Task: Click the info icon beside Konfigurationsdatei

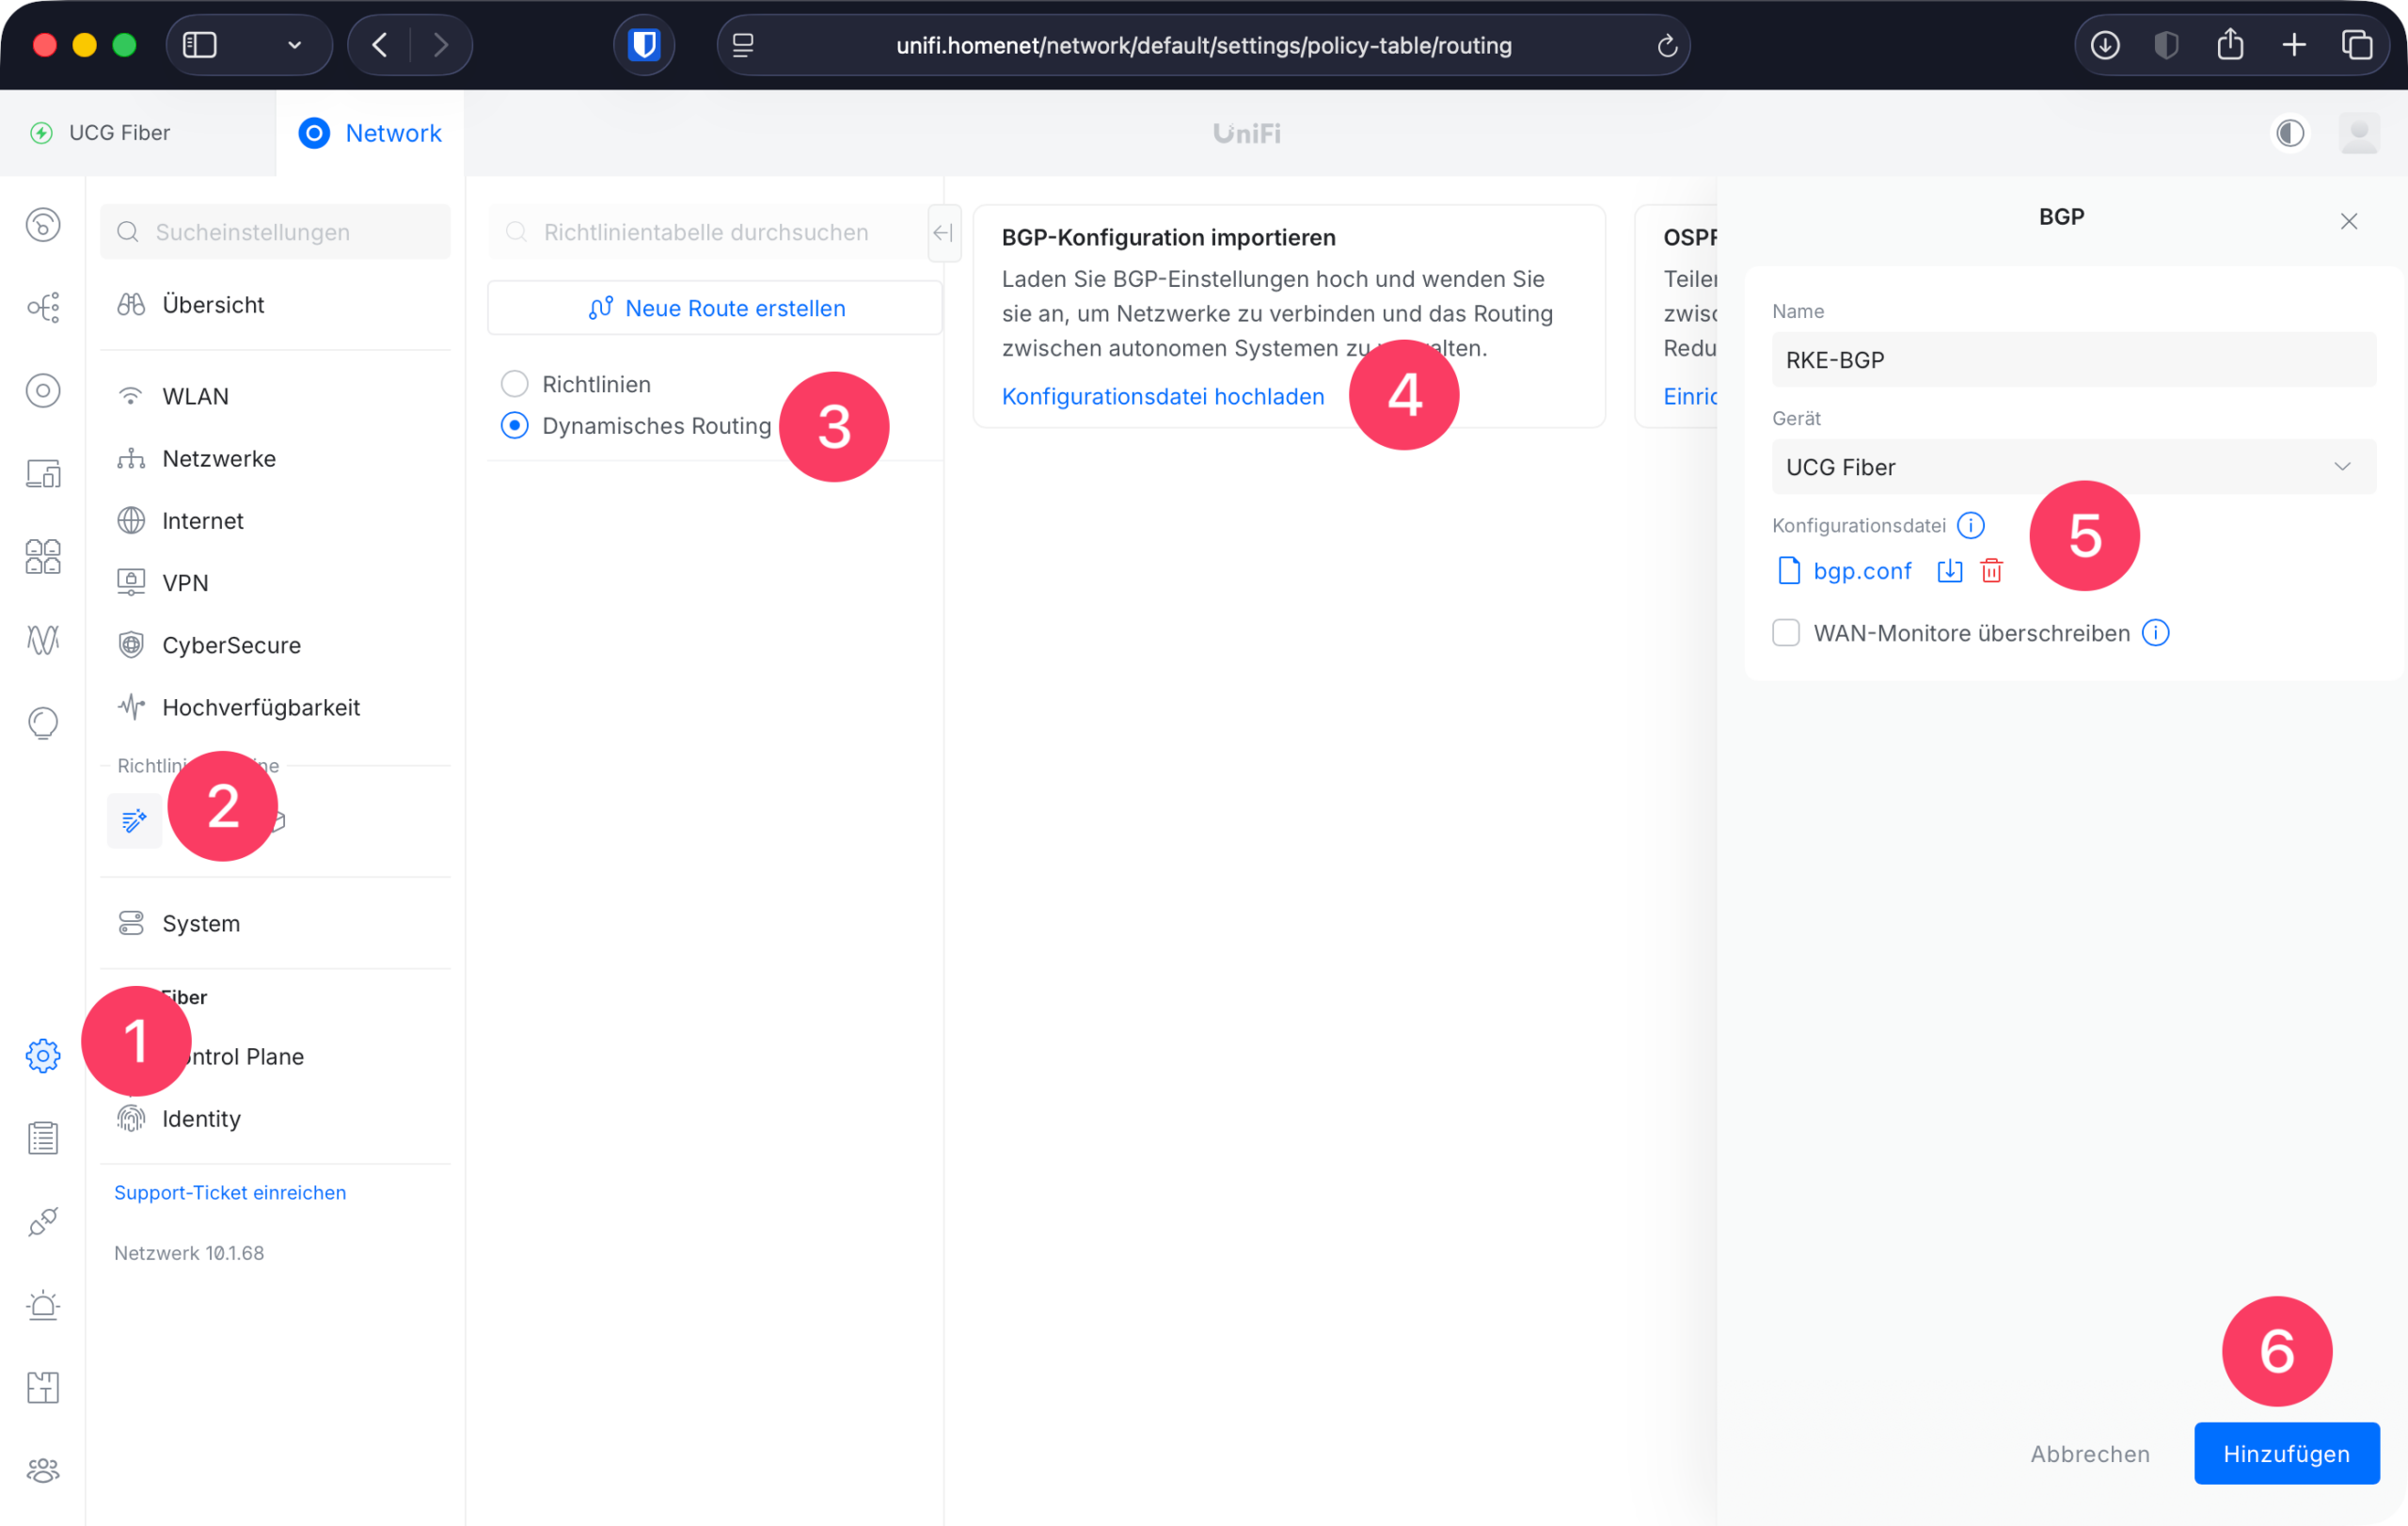Action: point(1970,525)
